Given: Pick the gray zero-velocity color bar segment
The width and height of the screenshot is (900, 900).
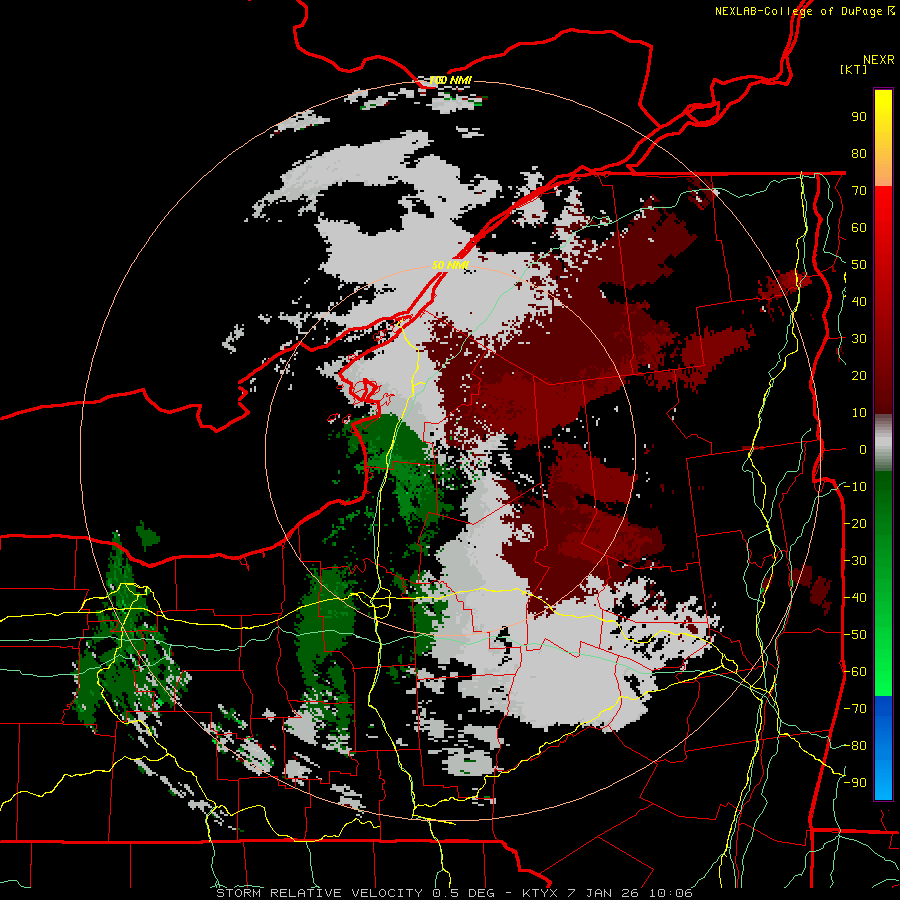Looking at the screenshot, I should [883, 443].
